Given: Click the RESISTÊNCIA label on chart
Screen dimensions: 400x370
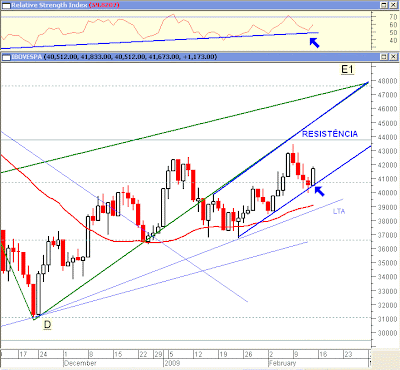Looking at the screenshot, I should point(330,134).
